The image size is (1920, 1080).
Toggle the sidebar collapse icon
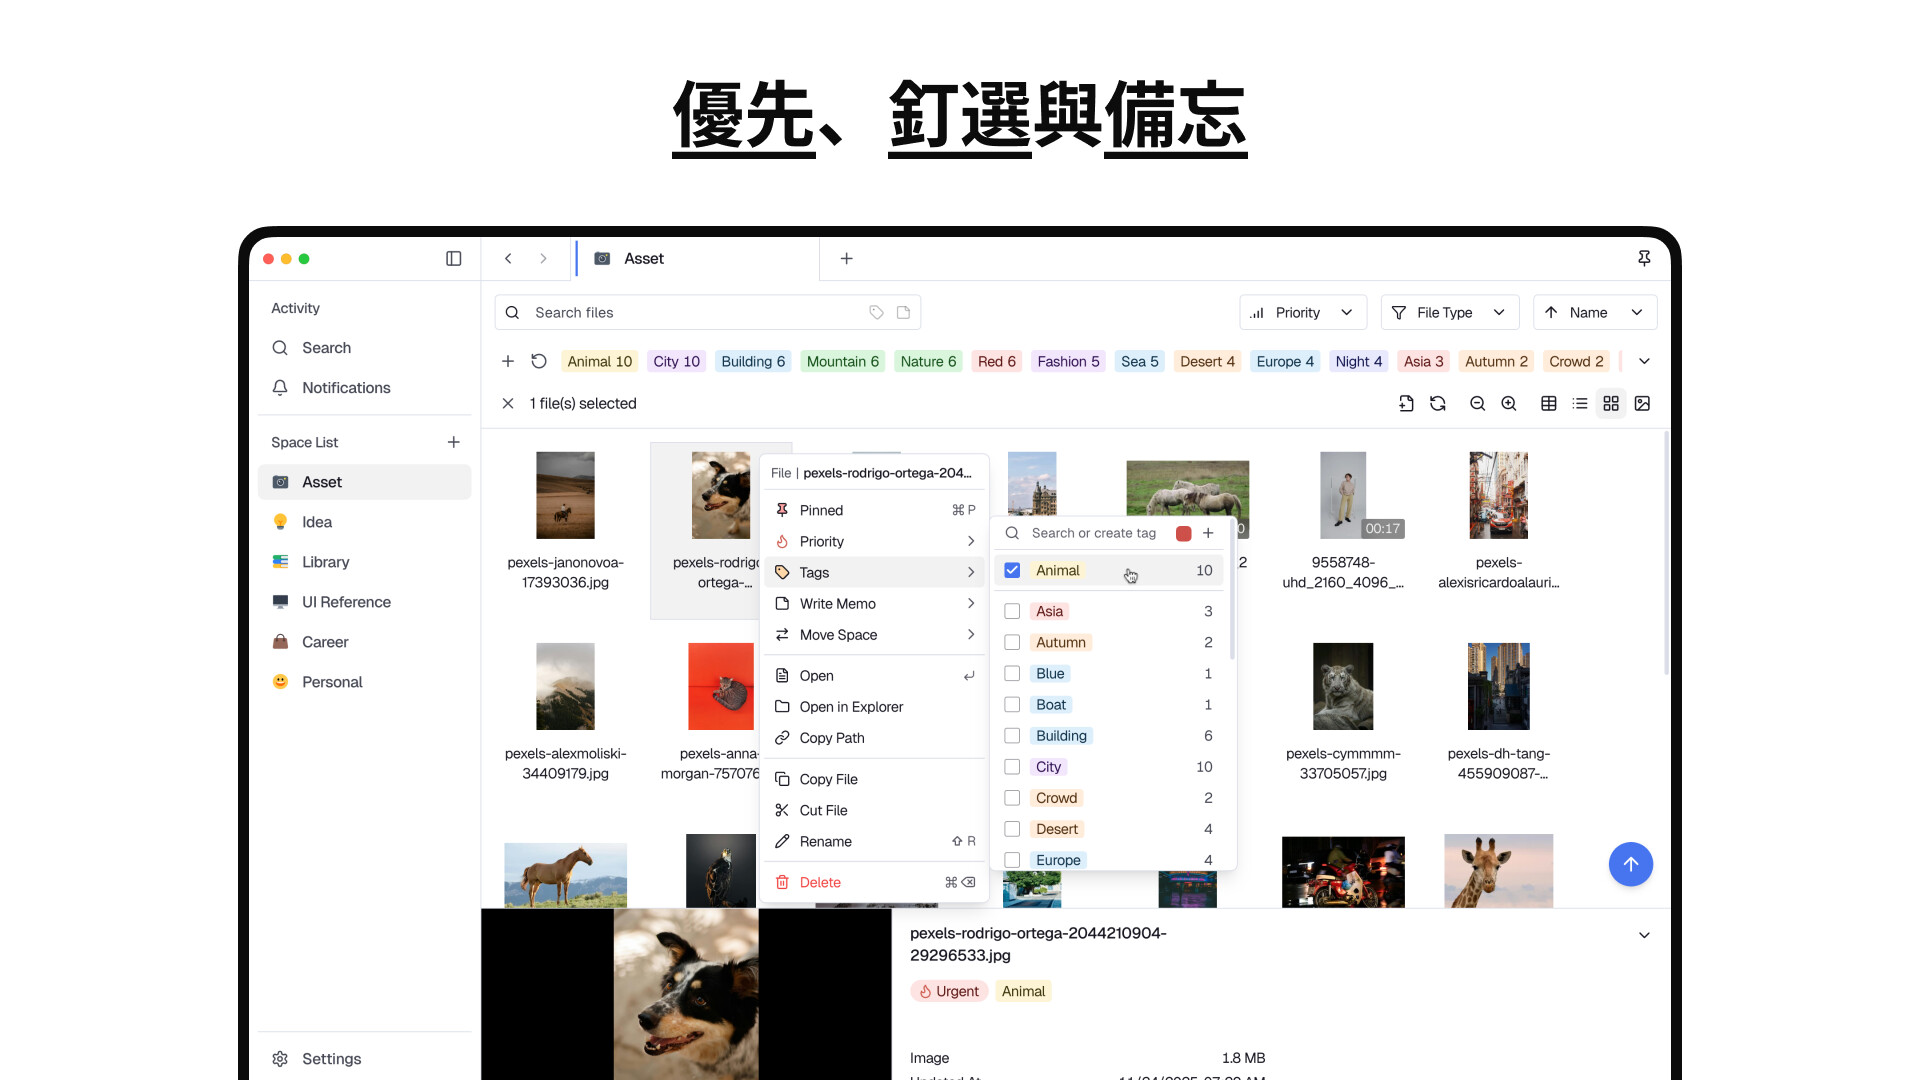tap(453, 259)
